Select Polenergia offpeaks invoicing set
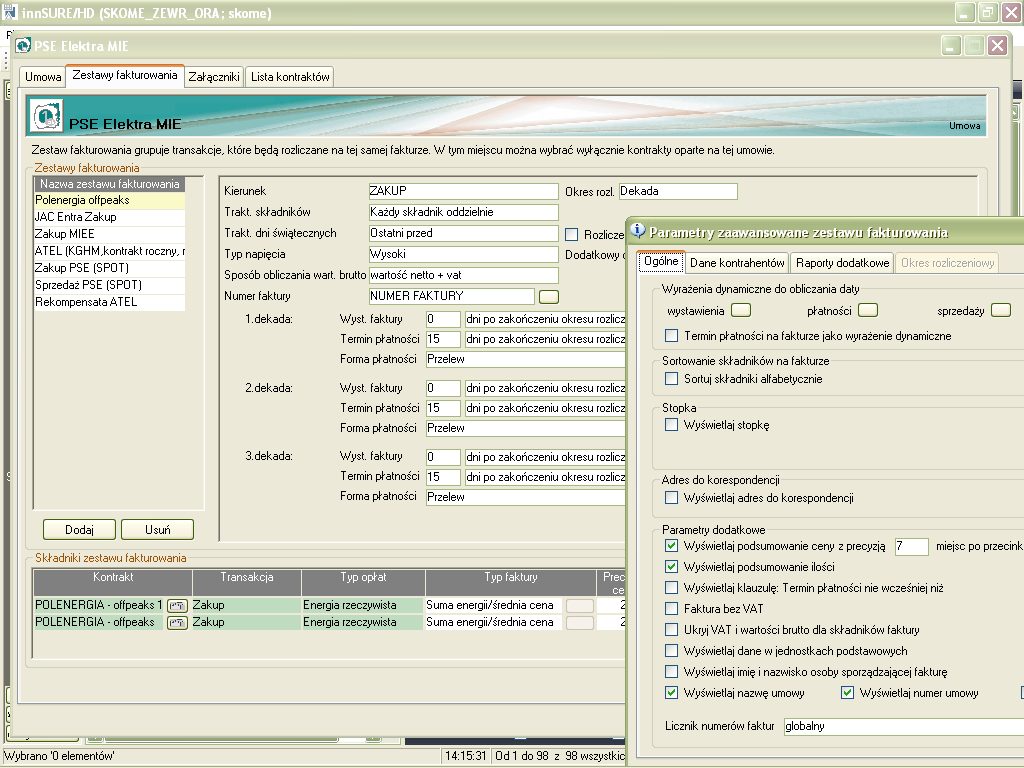 [110, 200]
